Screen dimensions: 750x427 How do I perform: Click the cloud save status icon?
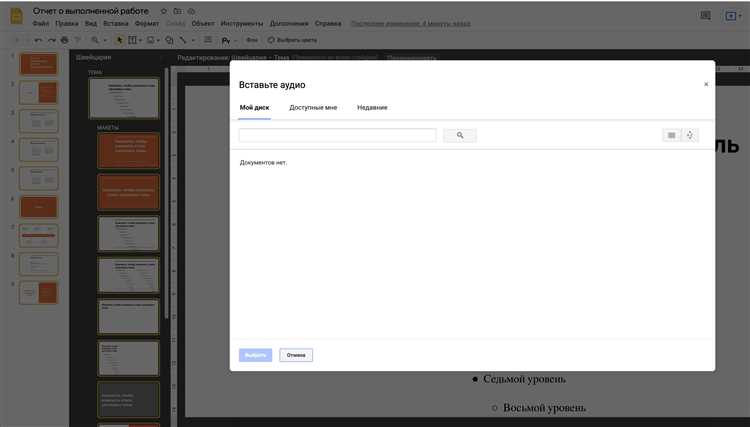click(x=191, y=11)
